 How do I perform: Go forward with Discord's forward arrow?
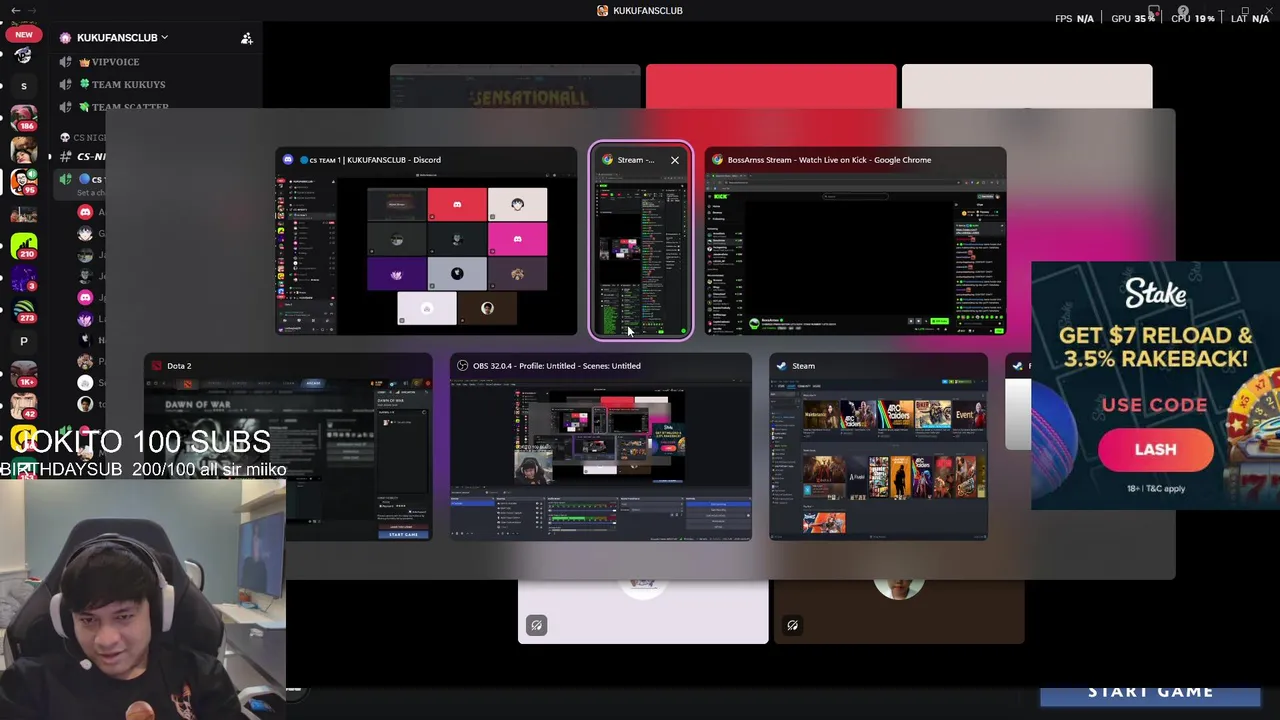pyautogui.click(x=33, y=10)
